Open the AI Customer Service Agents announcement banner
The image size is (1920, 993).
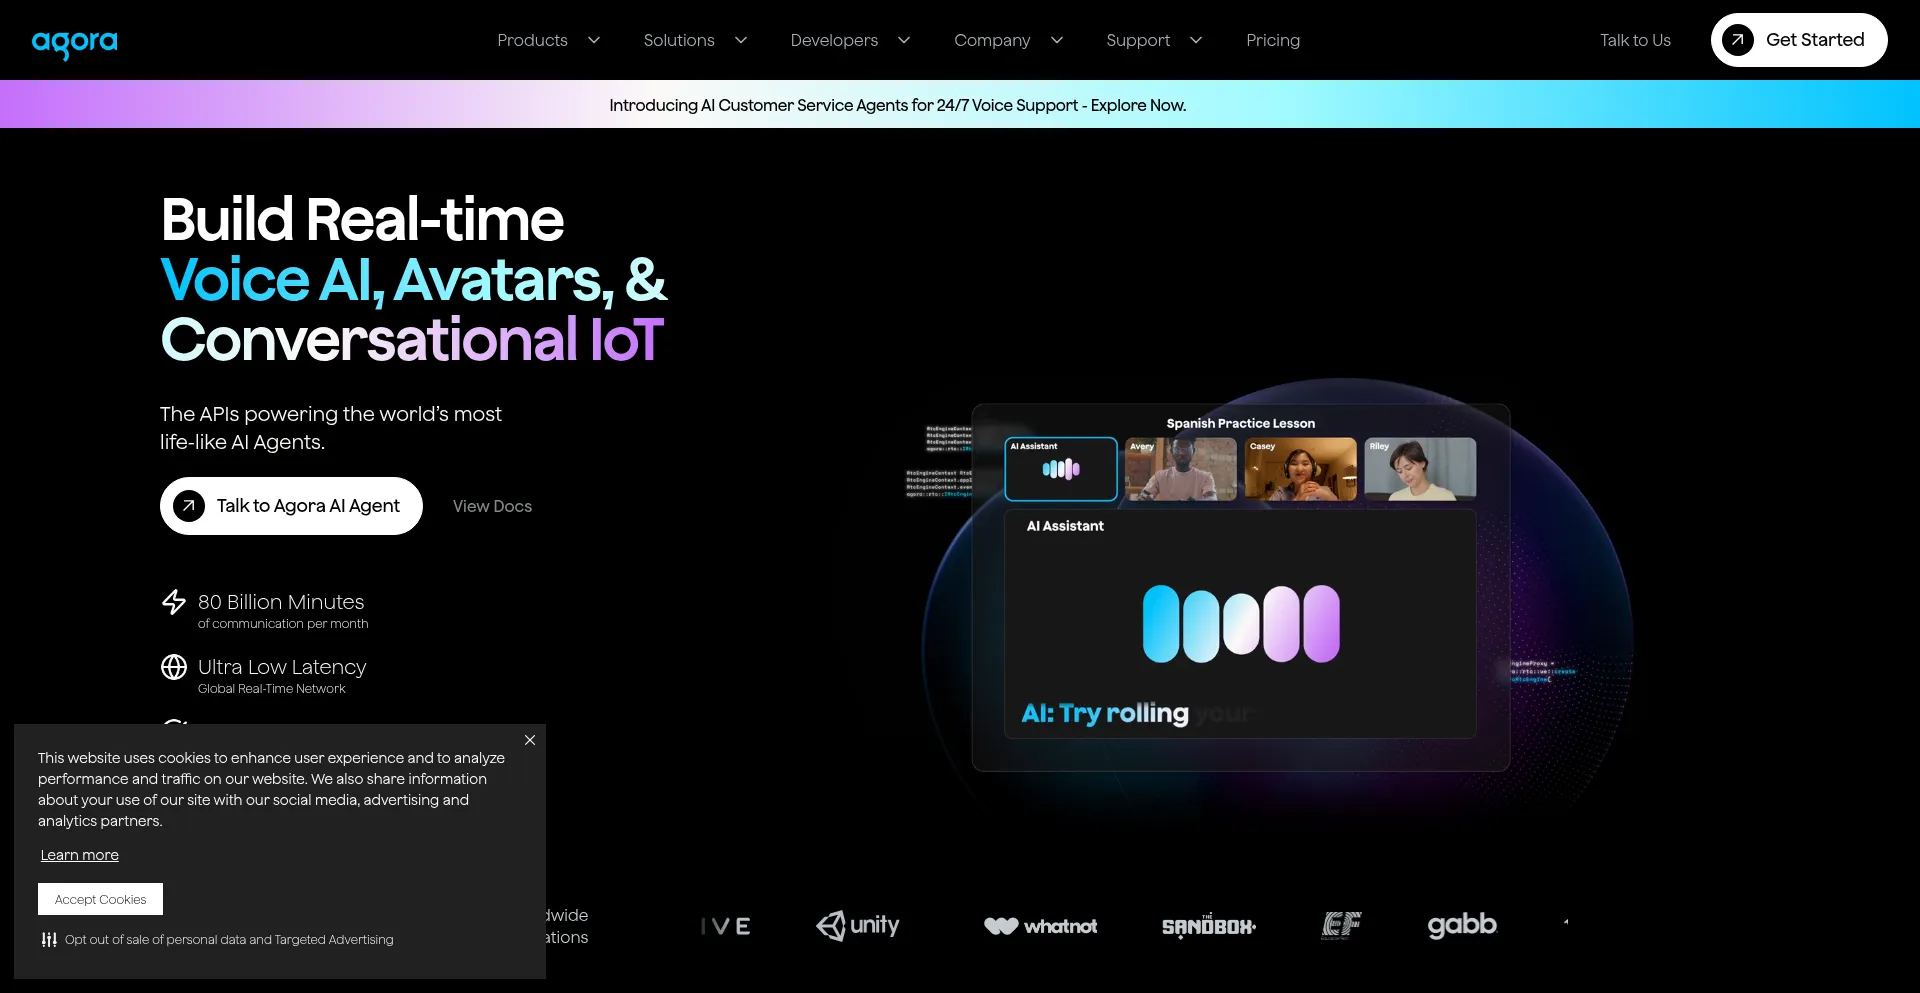click(898, 105)
